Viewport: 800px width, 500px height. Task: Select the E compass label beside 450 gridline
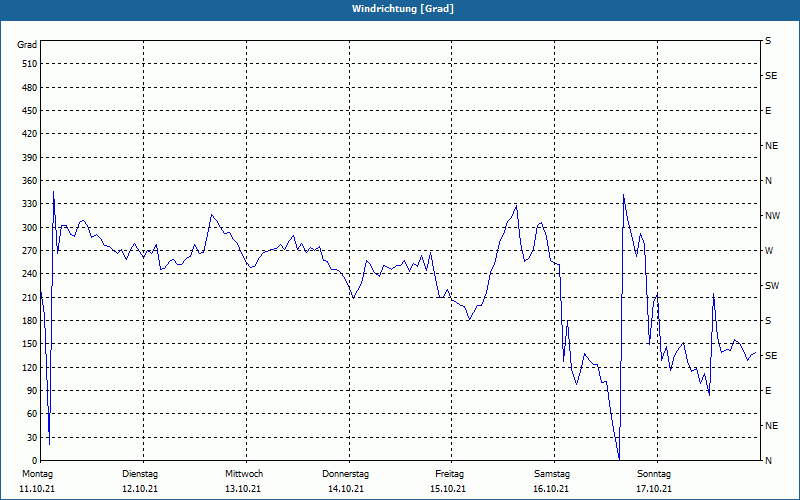pyautogui.click(x=768, y=111)
